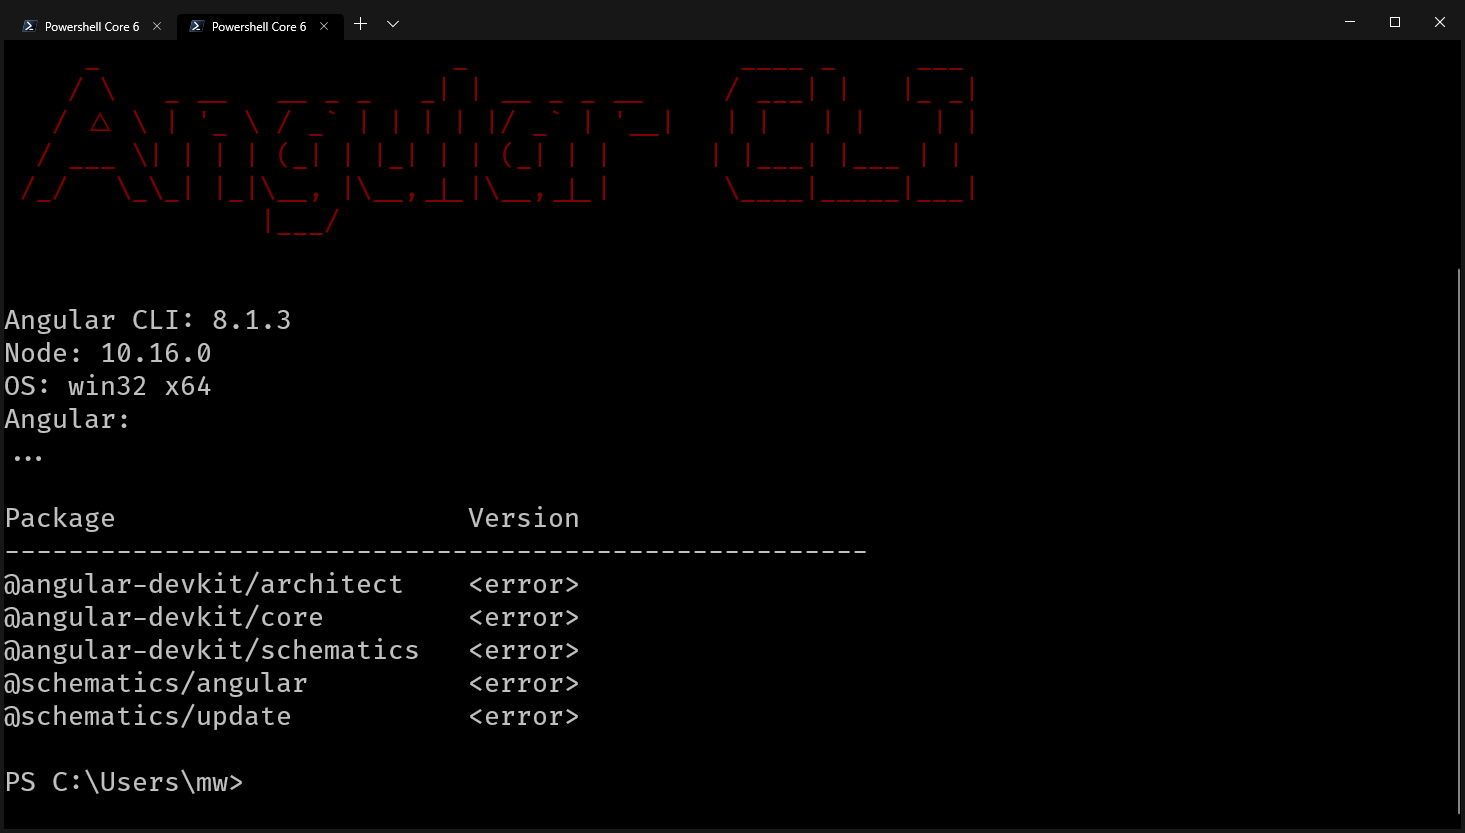
Task: Click the 'Node: 10.16.0' line
Action: coord(108,353)
